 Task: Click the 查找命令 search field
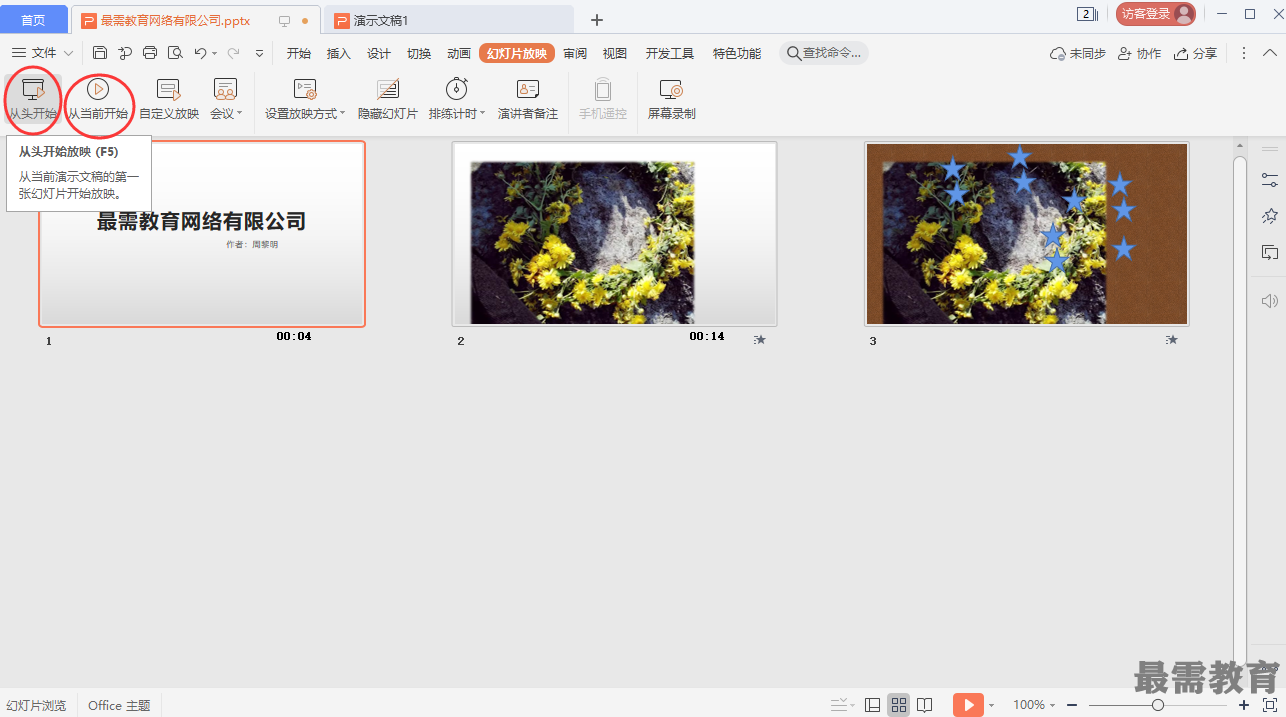point(824,53)
